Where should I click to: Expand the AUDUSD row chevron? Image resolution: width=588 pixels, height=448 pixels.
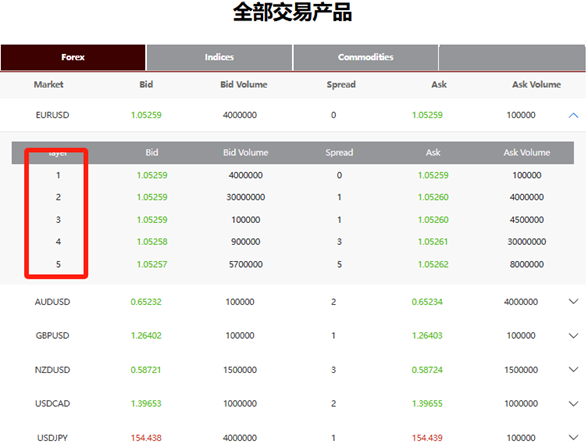[573, 301]
